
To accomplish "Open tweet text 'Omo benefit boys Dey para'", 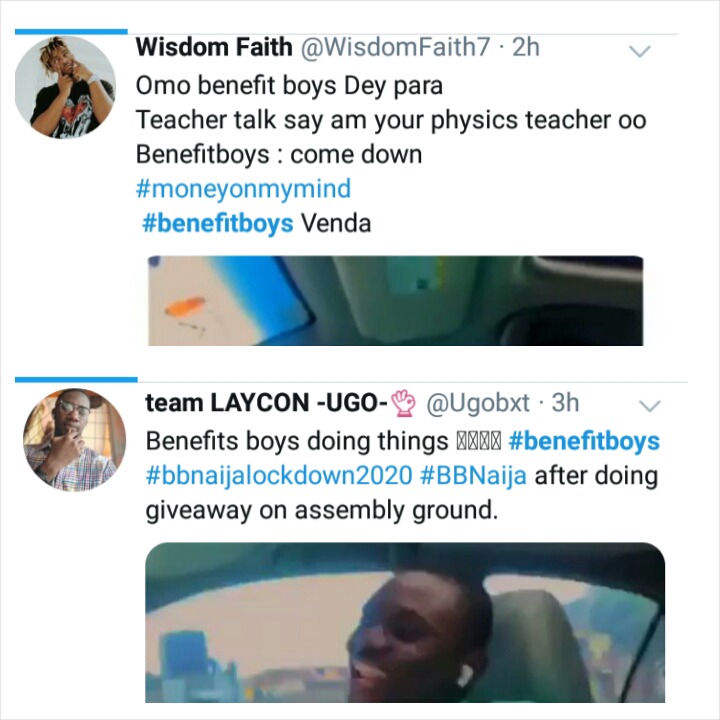I will coord(289,86).
